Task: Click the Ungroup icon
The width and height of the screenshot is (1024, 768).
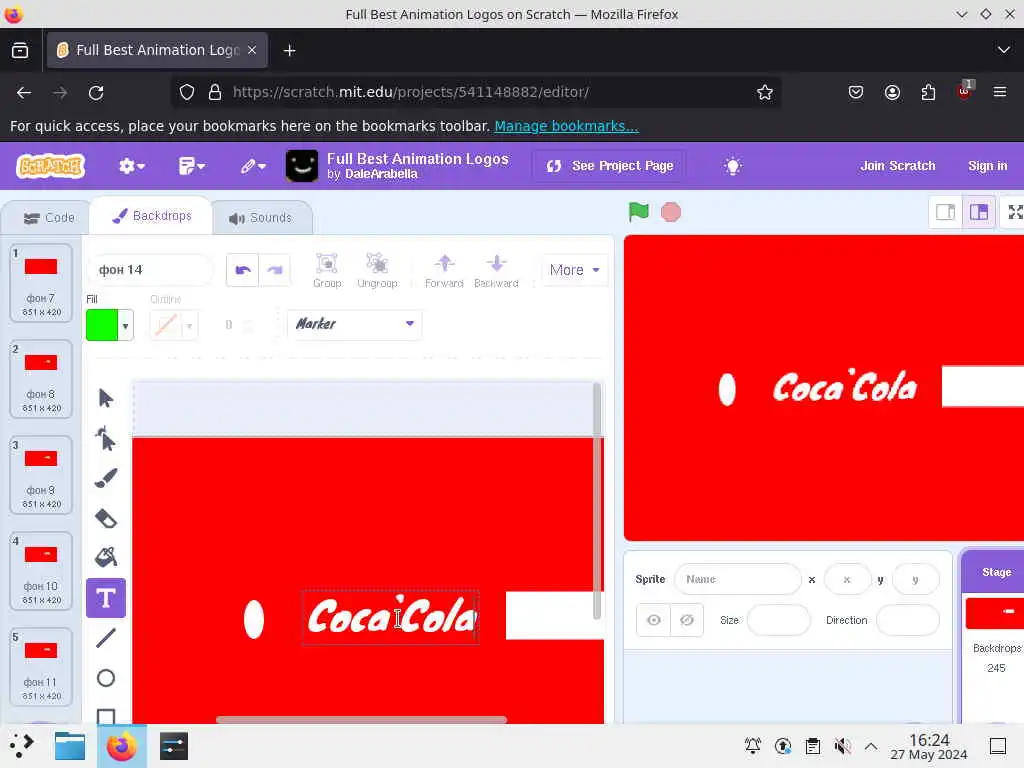Action: pos(377,270)
